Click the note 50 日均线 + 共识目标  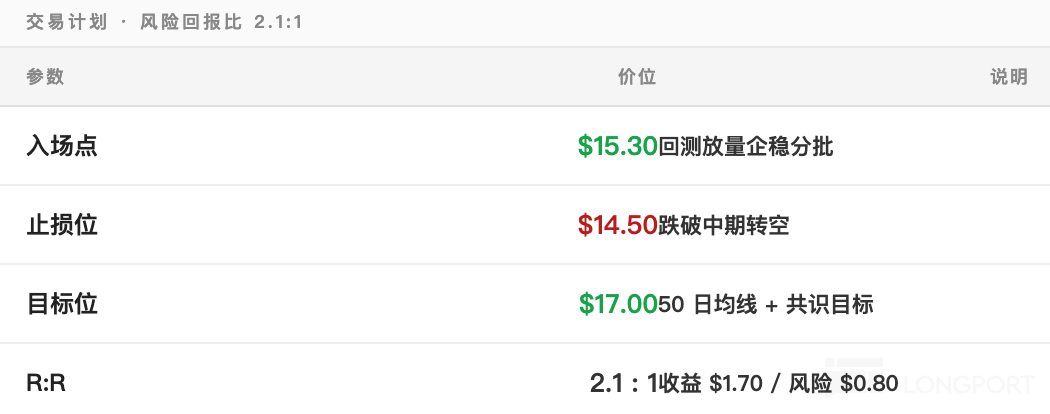765,304
